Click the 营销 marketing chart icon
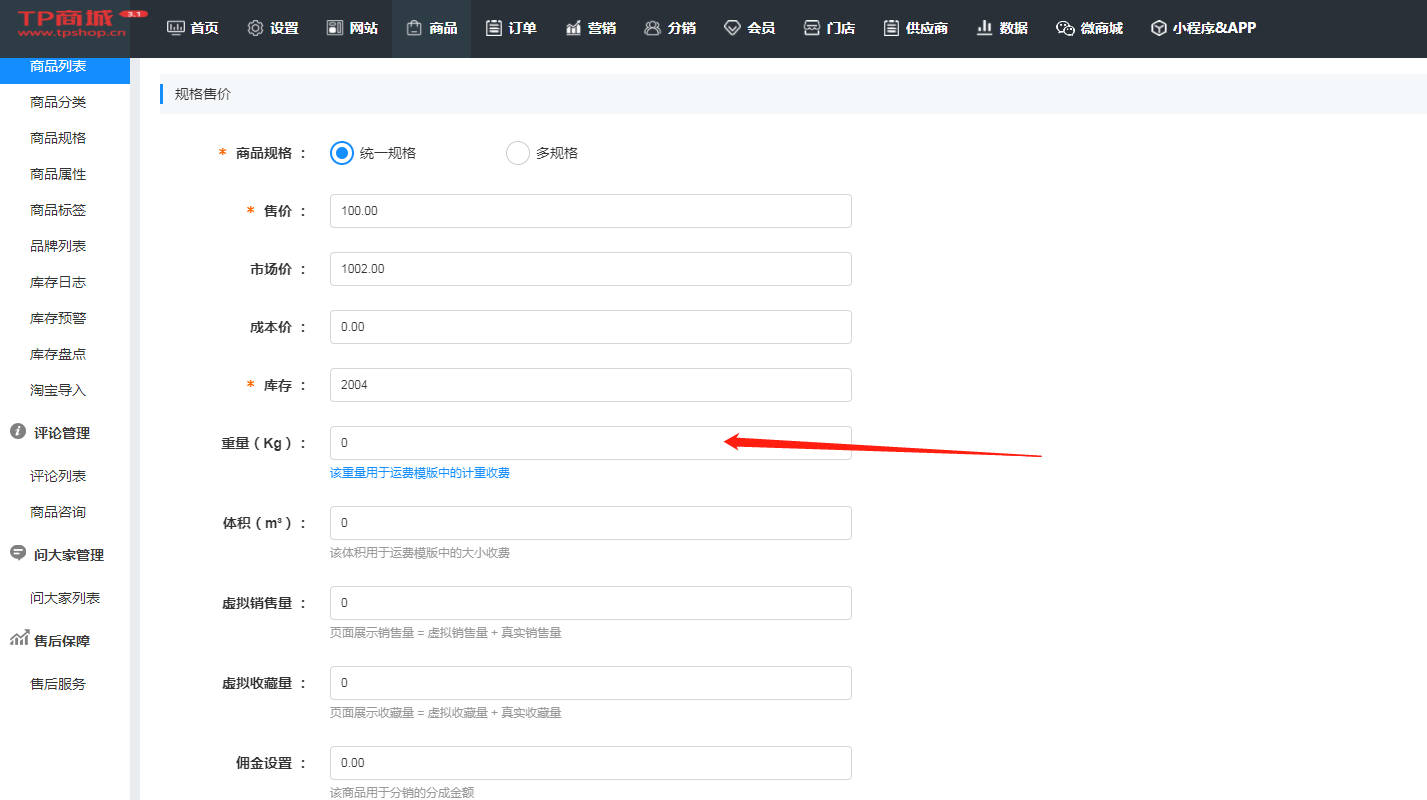The image size is (1427, 800). [x=573, y=28]
